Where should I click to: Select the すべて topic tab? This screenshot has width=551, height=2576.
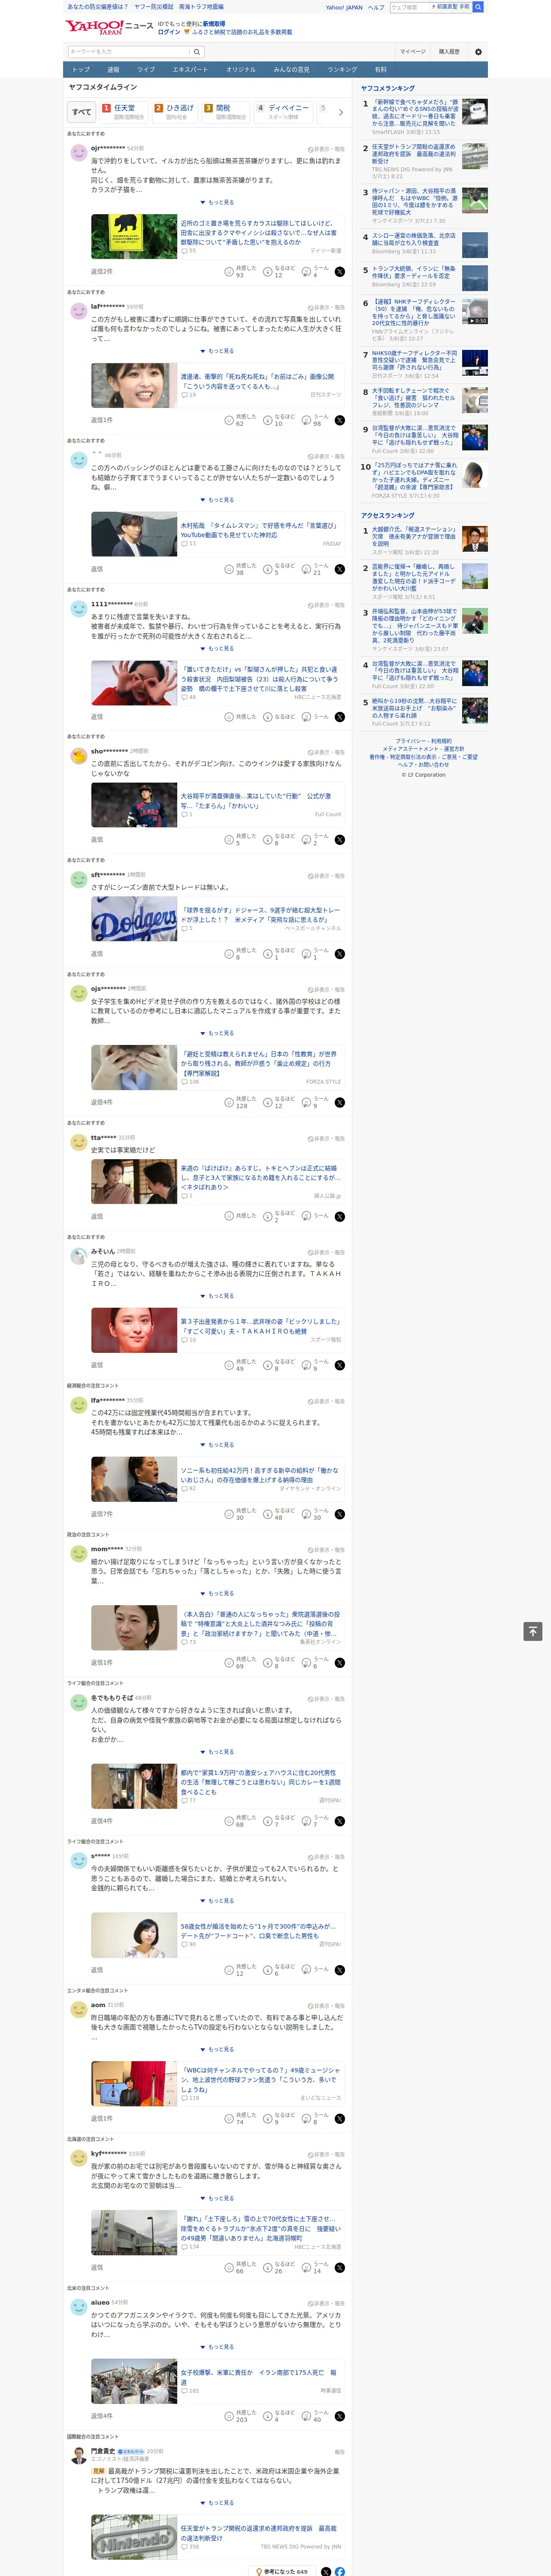coord(82,112)
